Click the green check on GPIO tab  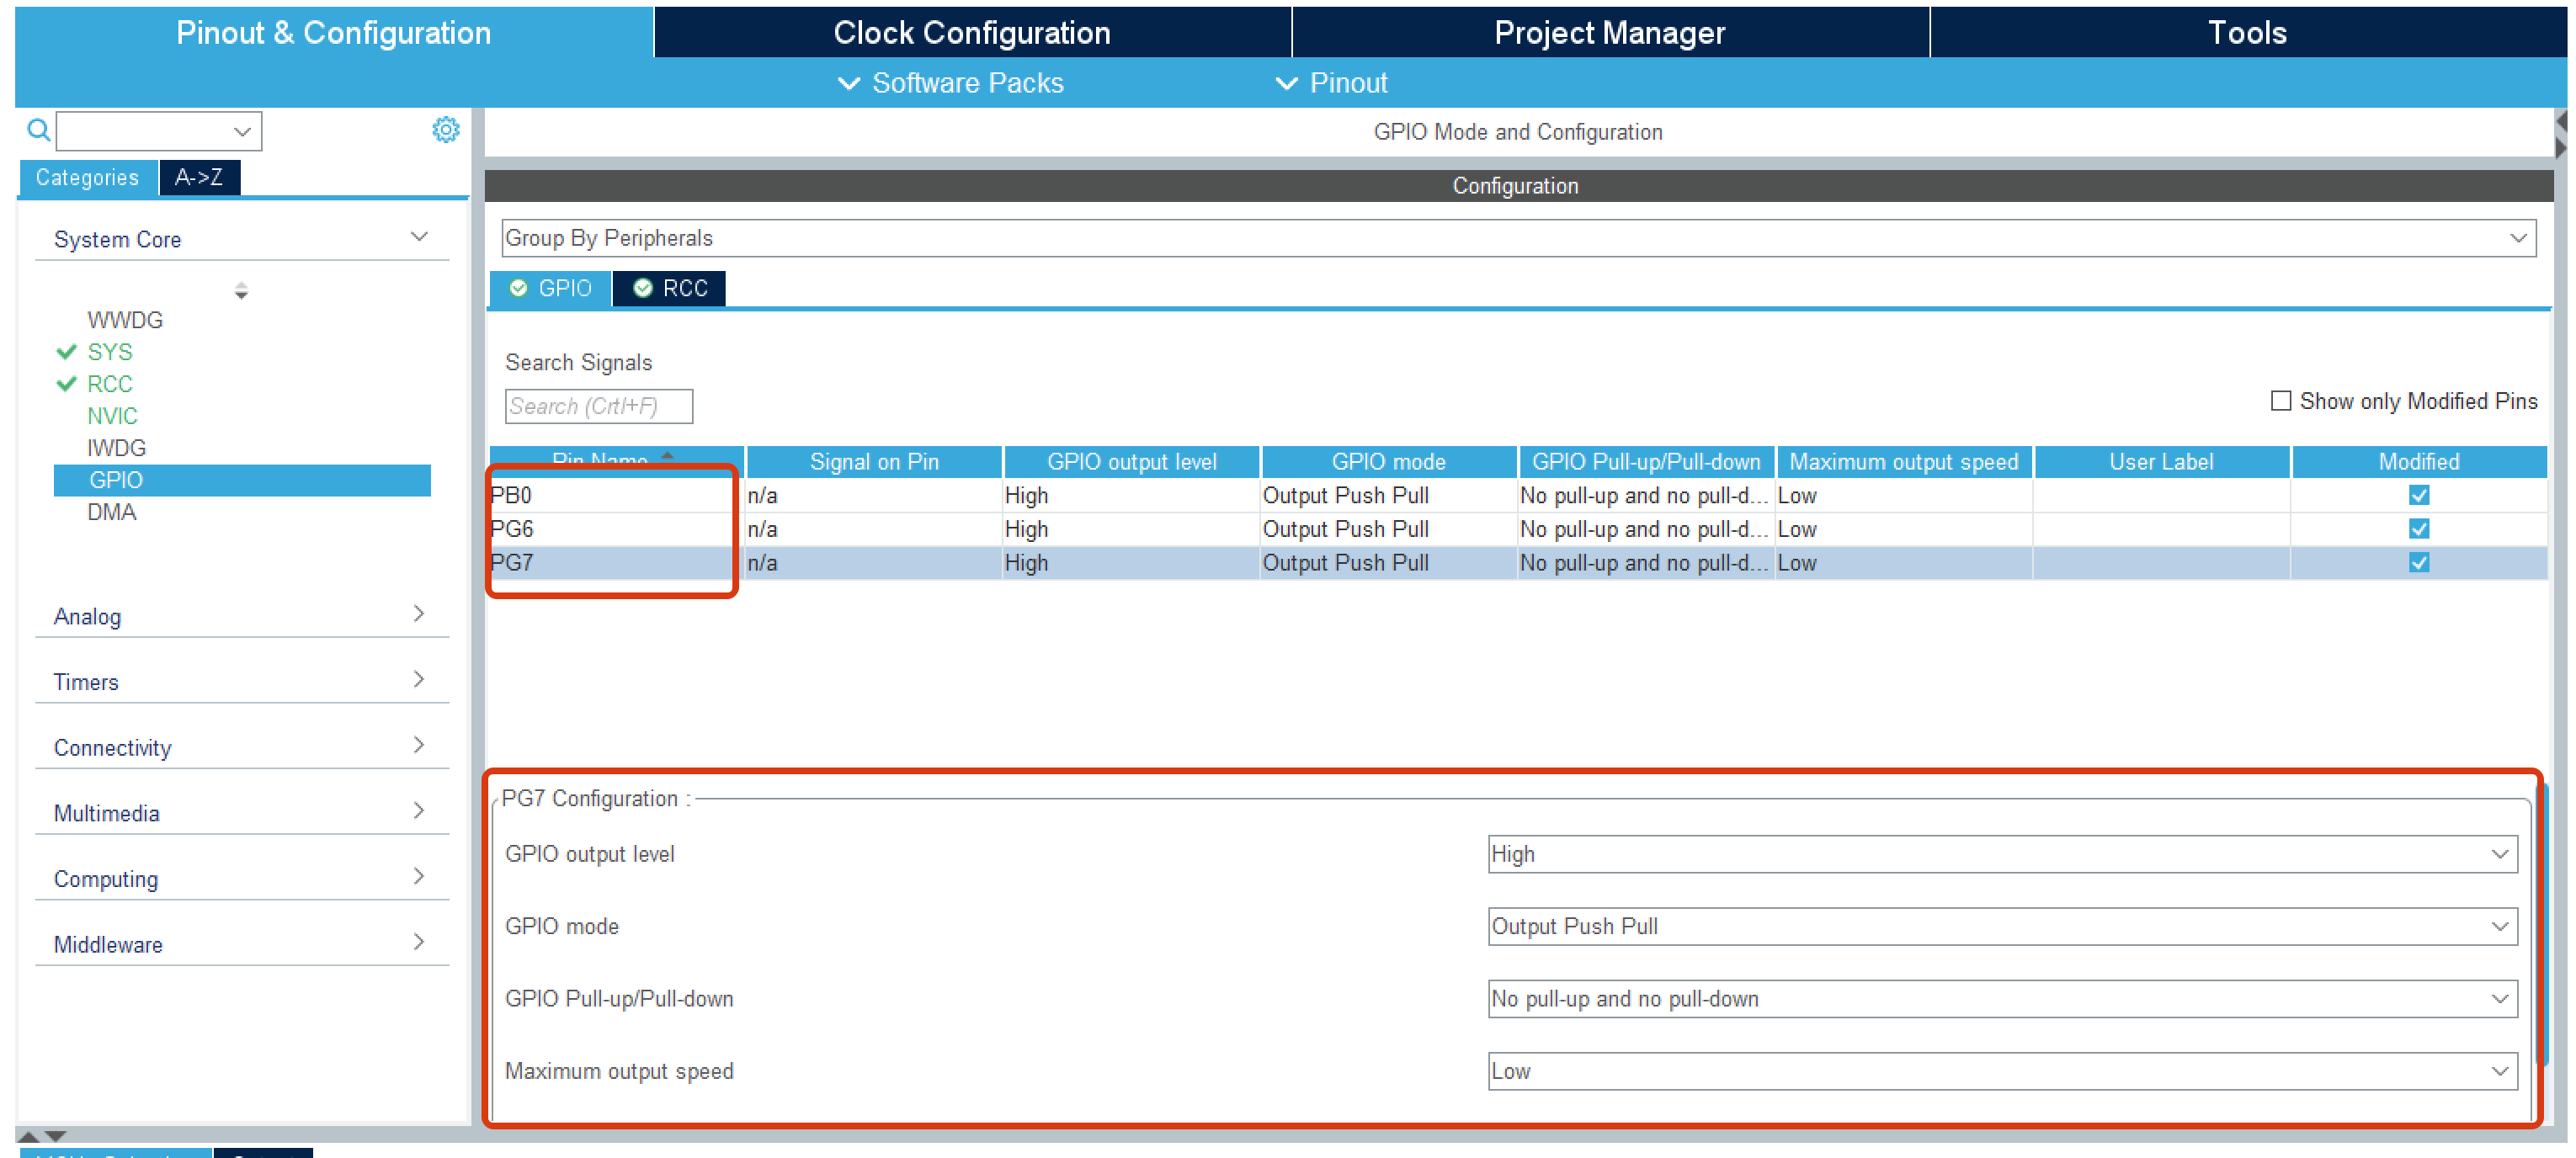(x=518, y=288)
